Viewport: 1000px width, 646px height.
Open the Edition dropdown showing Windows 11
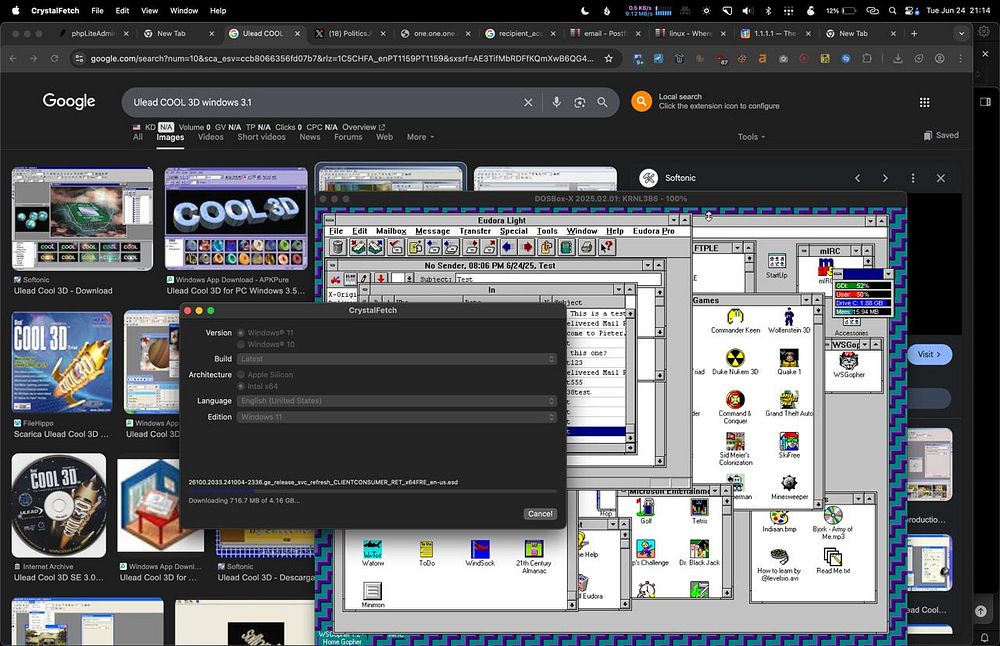[396, 417]
